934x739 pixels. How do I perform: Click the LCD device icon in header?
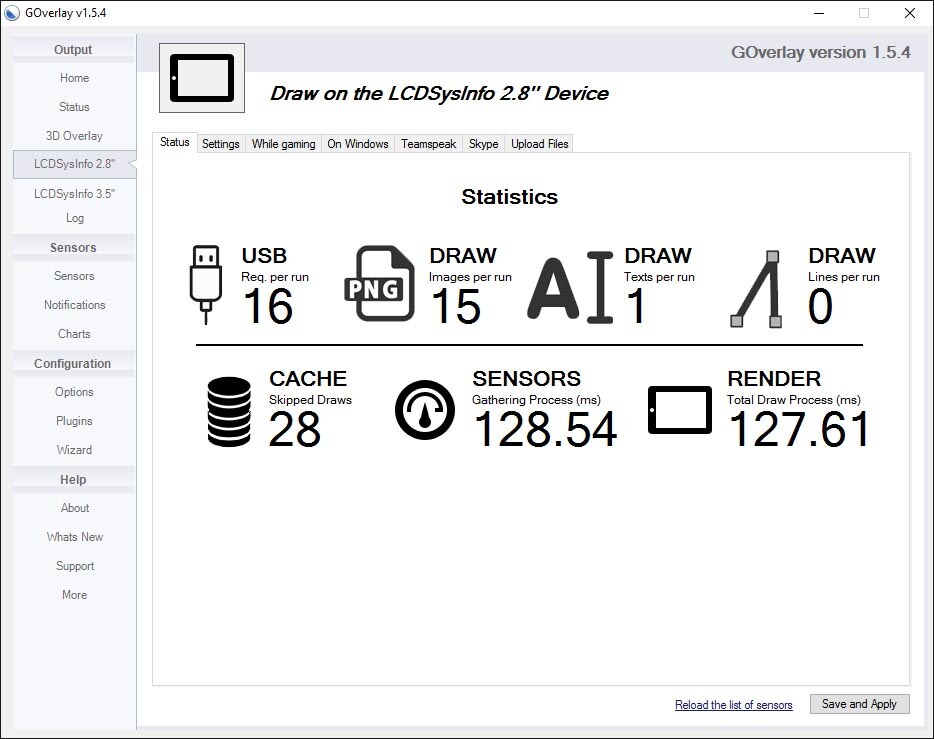202,78
